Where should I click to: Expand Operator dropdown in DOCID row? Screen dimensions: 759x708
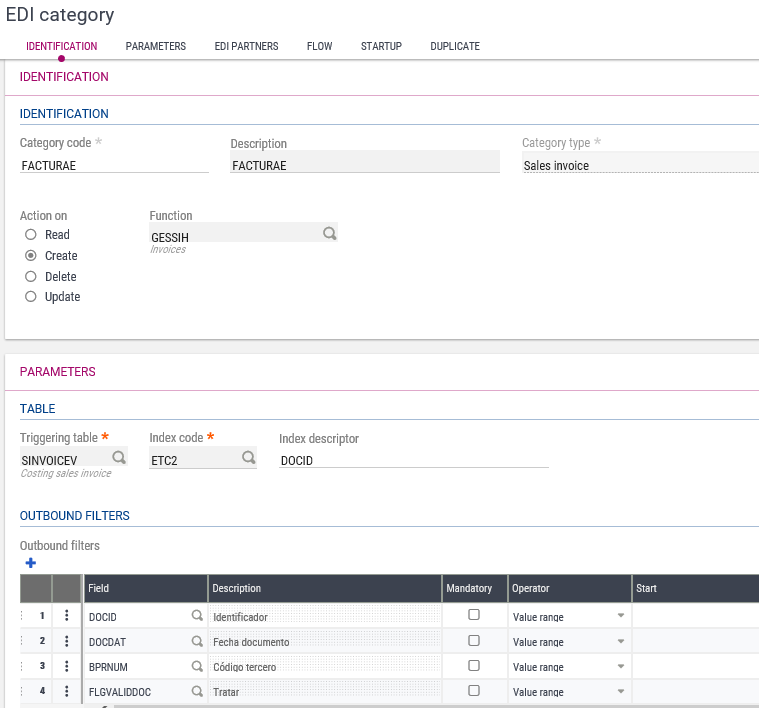pyautogui.click(x=620, y=616)
